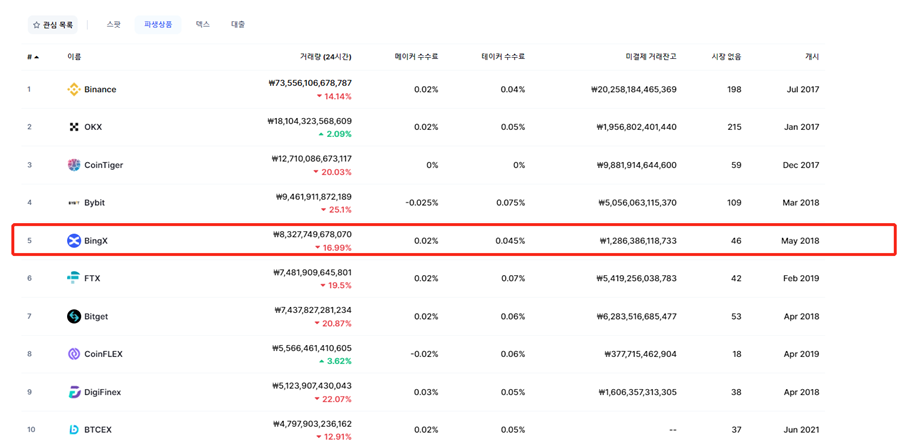Sort by 개시 column header
The image size is (909, 448).
tap(812, 57)
